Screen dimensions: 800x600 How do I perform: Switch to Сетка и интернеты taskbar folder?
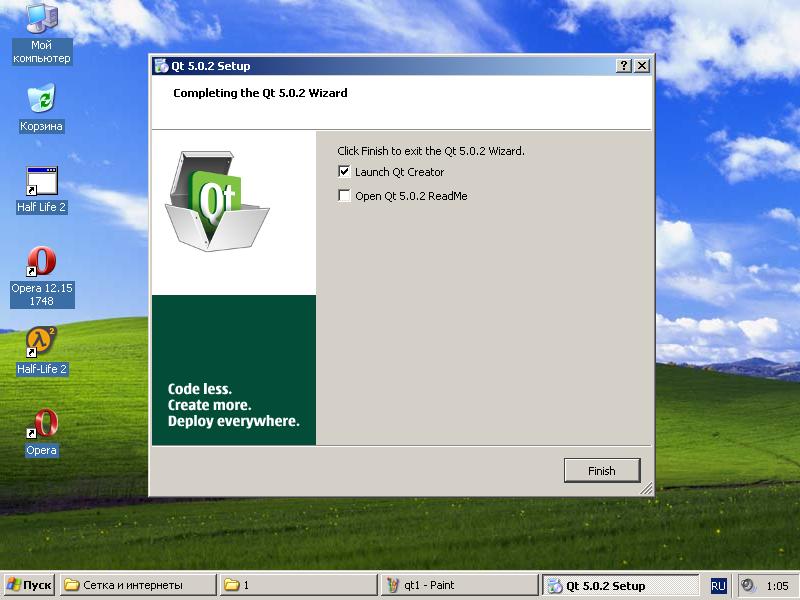138,585
